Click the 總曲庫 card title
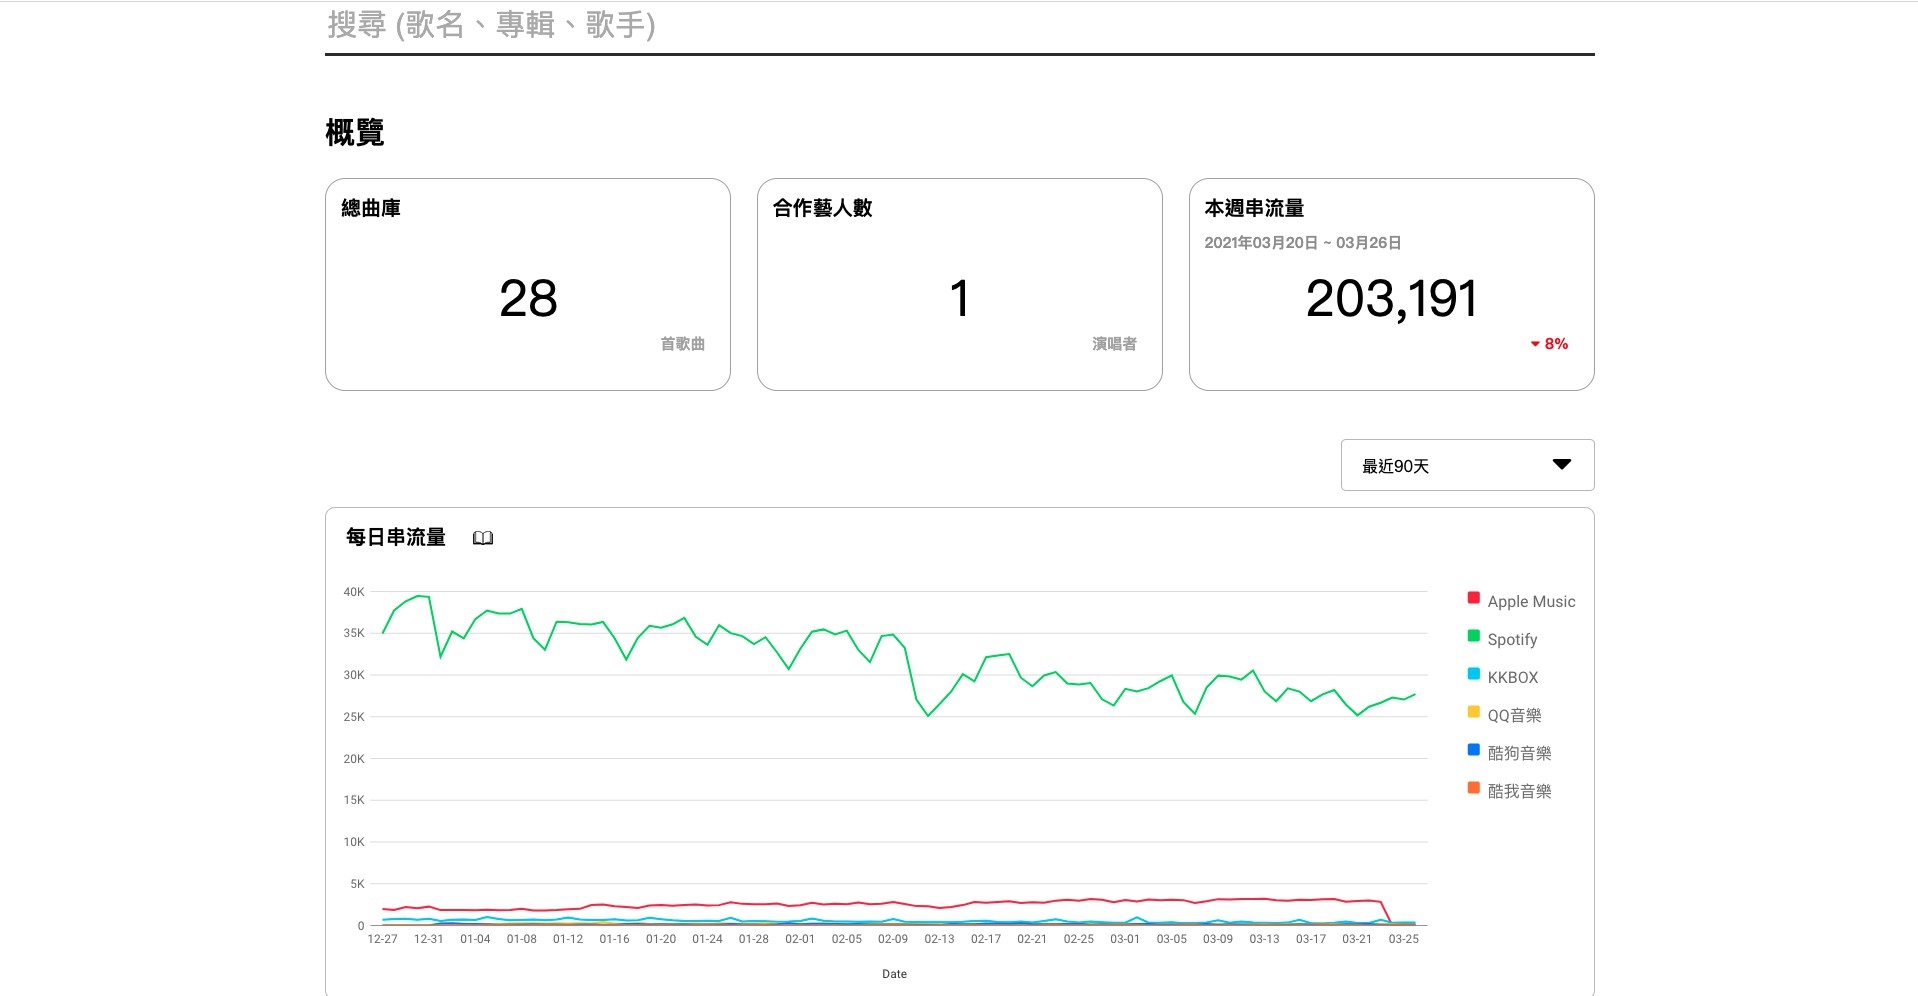Viewport: 1918px width, 996px height. [371, 208]
